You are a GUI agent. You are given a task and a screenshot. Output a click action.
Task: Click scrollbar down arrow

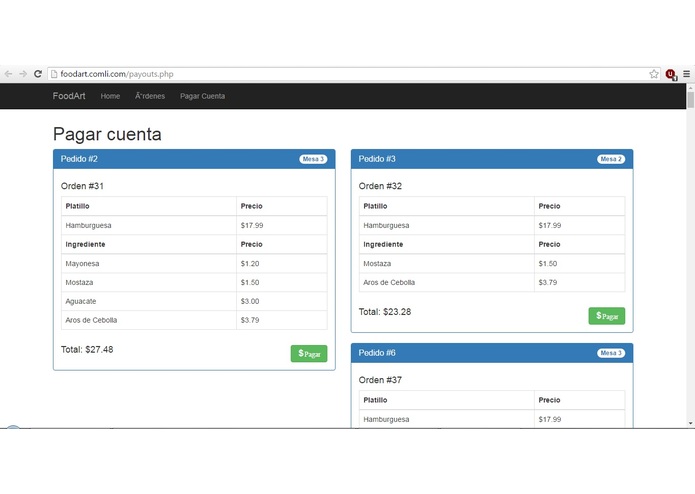coord(691,424)
